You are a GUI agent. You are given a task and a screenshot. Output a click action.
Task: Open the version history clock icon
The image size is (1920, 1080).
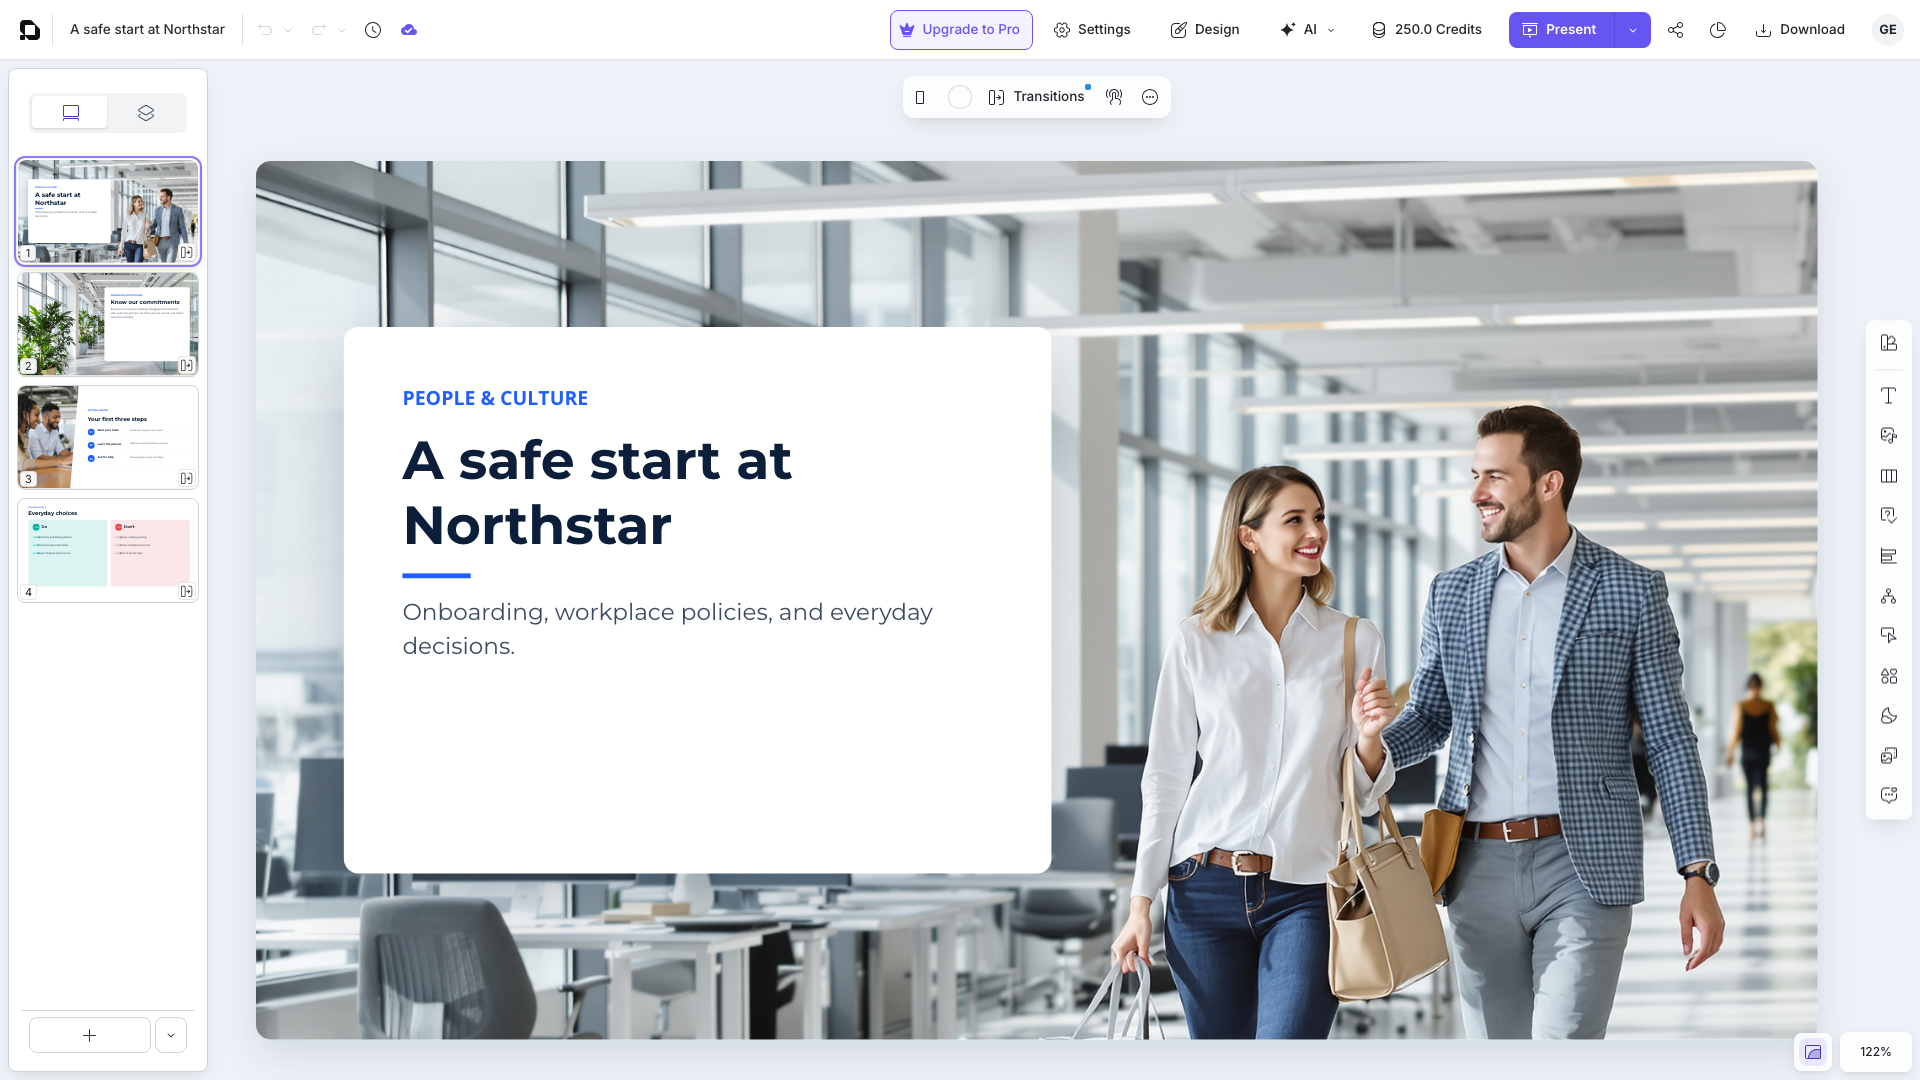(x=373, y=30)
